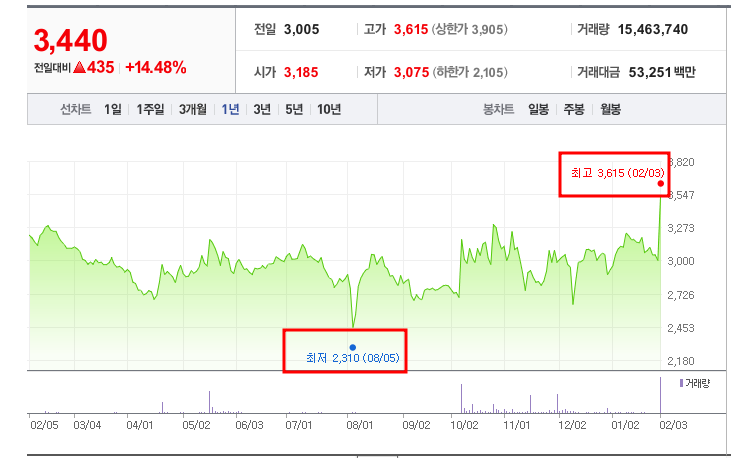The height and width of the screenshot is (458, 731).
Task: Click the 하한가 2,105 text
Action: pyautogui.click(x=470, y=72)
